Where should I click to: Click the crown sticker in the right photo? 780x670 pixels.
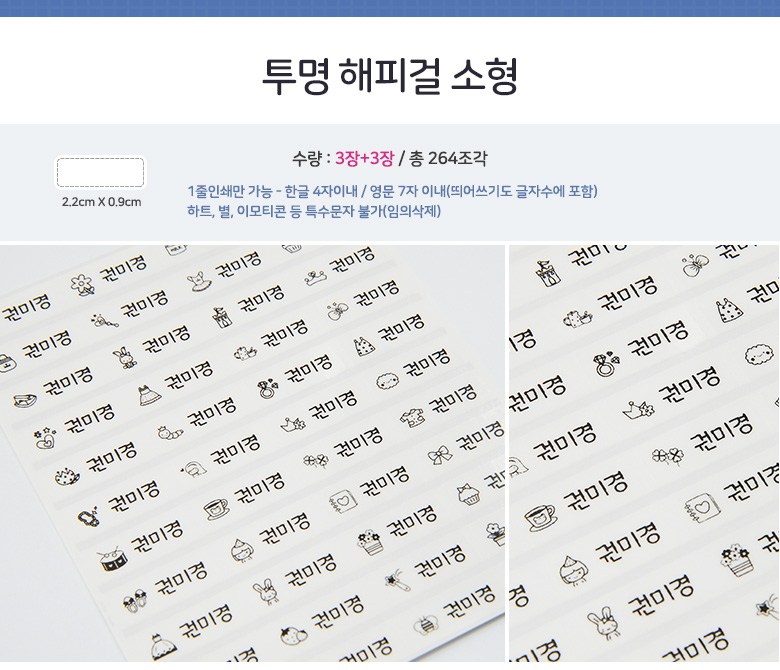639,410
